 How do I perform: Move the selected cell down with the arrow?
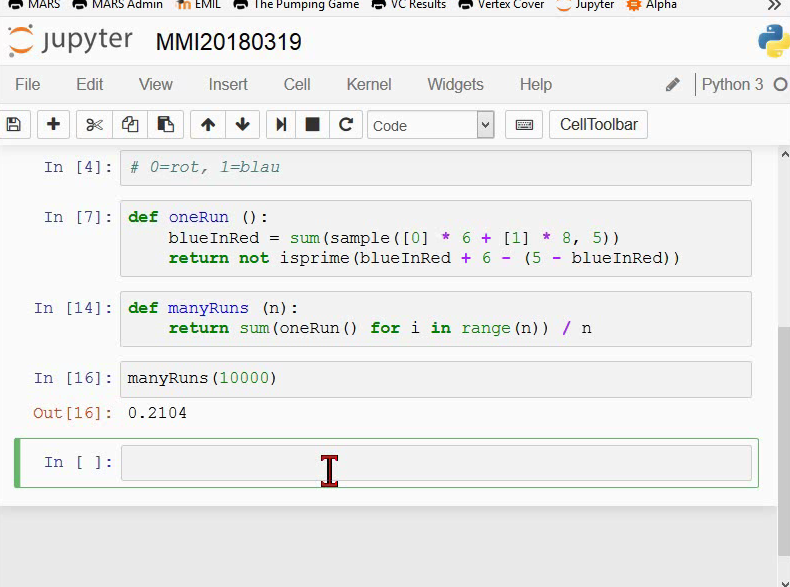pos(242,124)
